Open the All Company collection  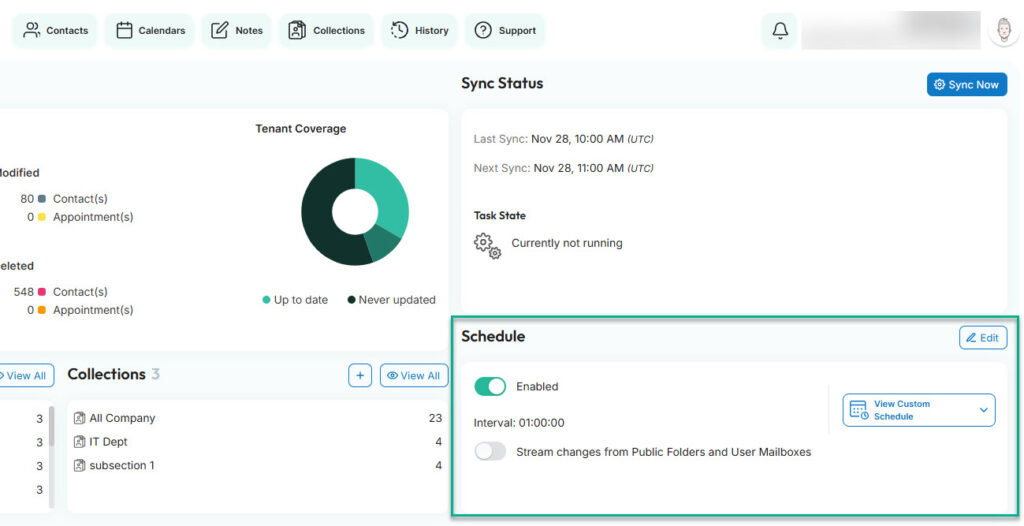tap(257, 418)
